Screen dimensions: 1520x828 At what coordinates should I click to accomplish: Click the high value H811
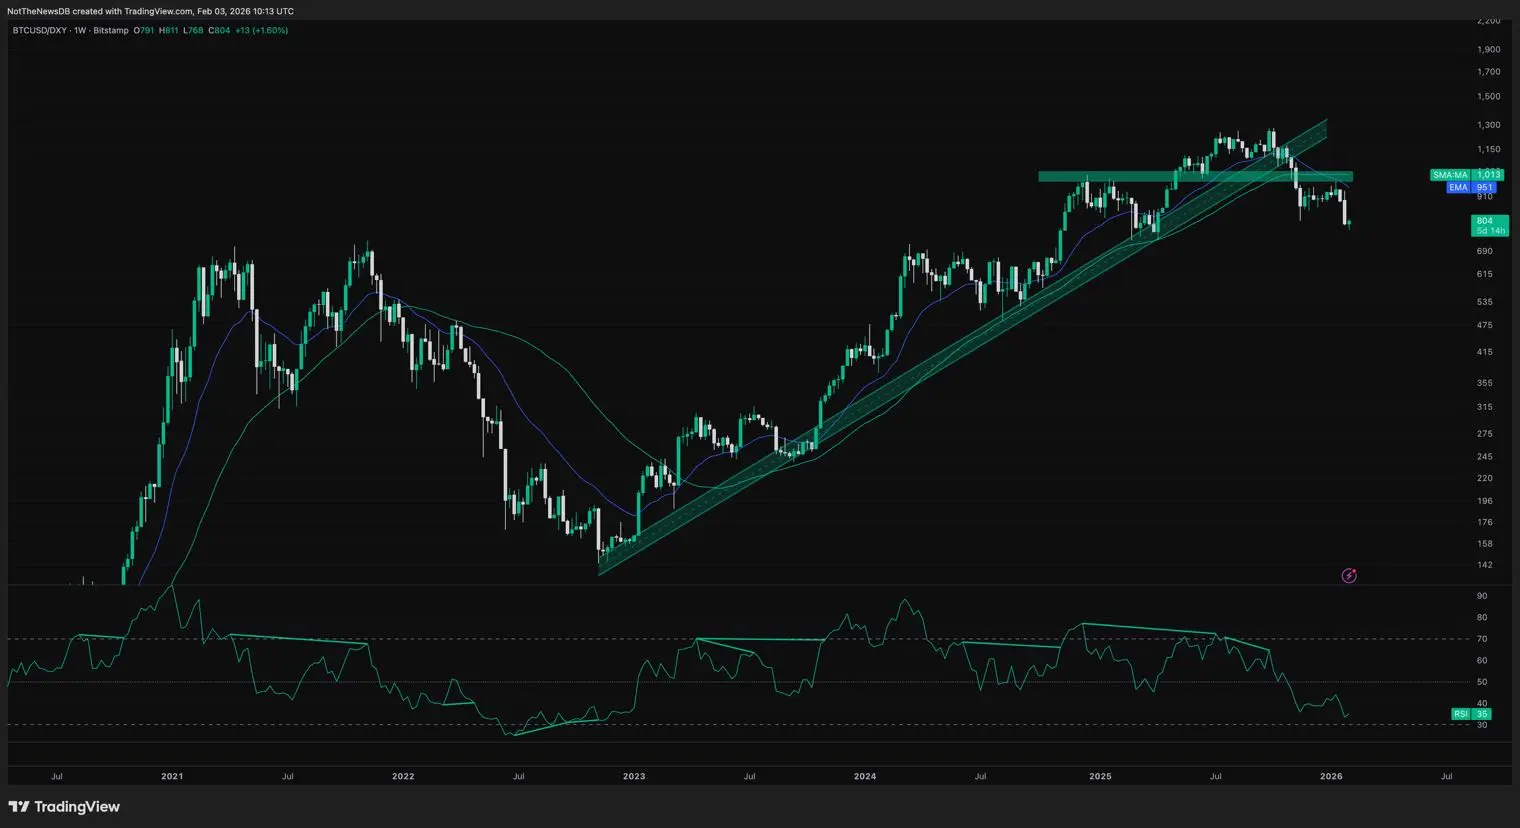pyautogui.click(x=169, y=31)
